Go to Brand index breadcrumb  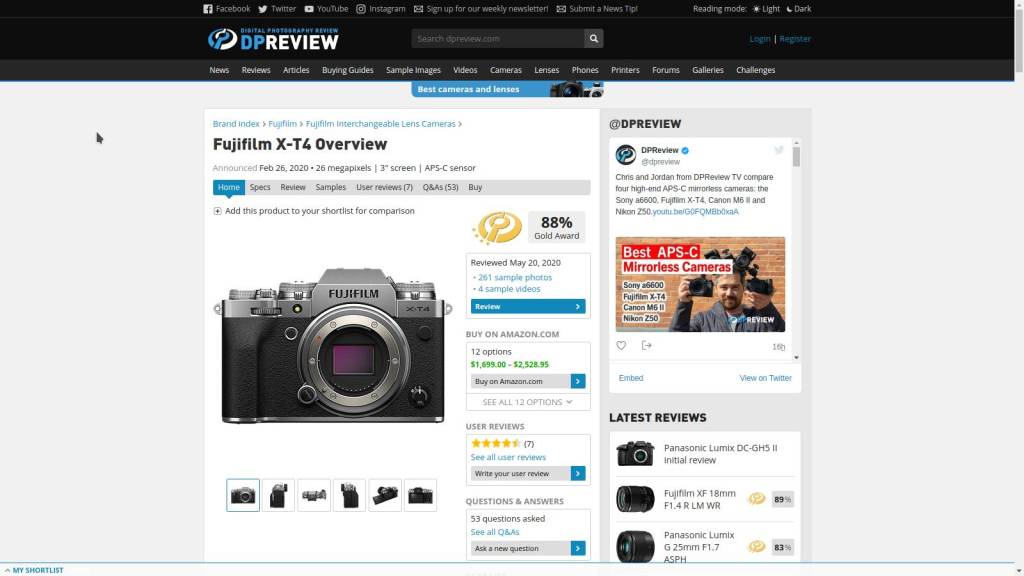point(236,123)
